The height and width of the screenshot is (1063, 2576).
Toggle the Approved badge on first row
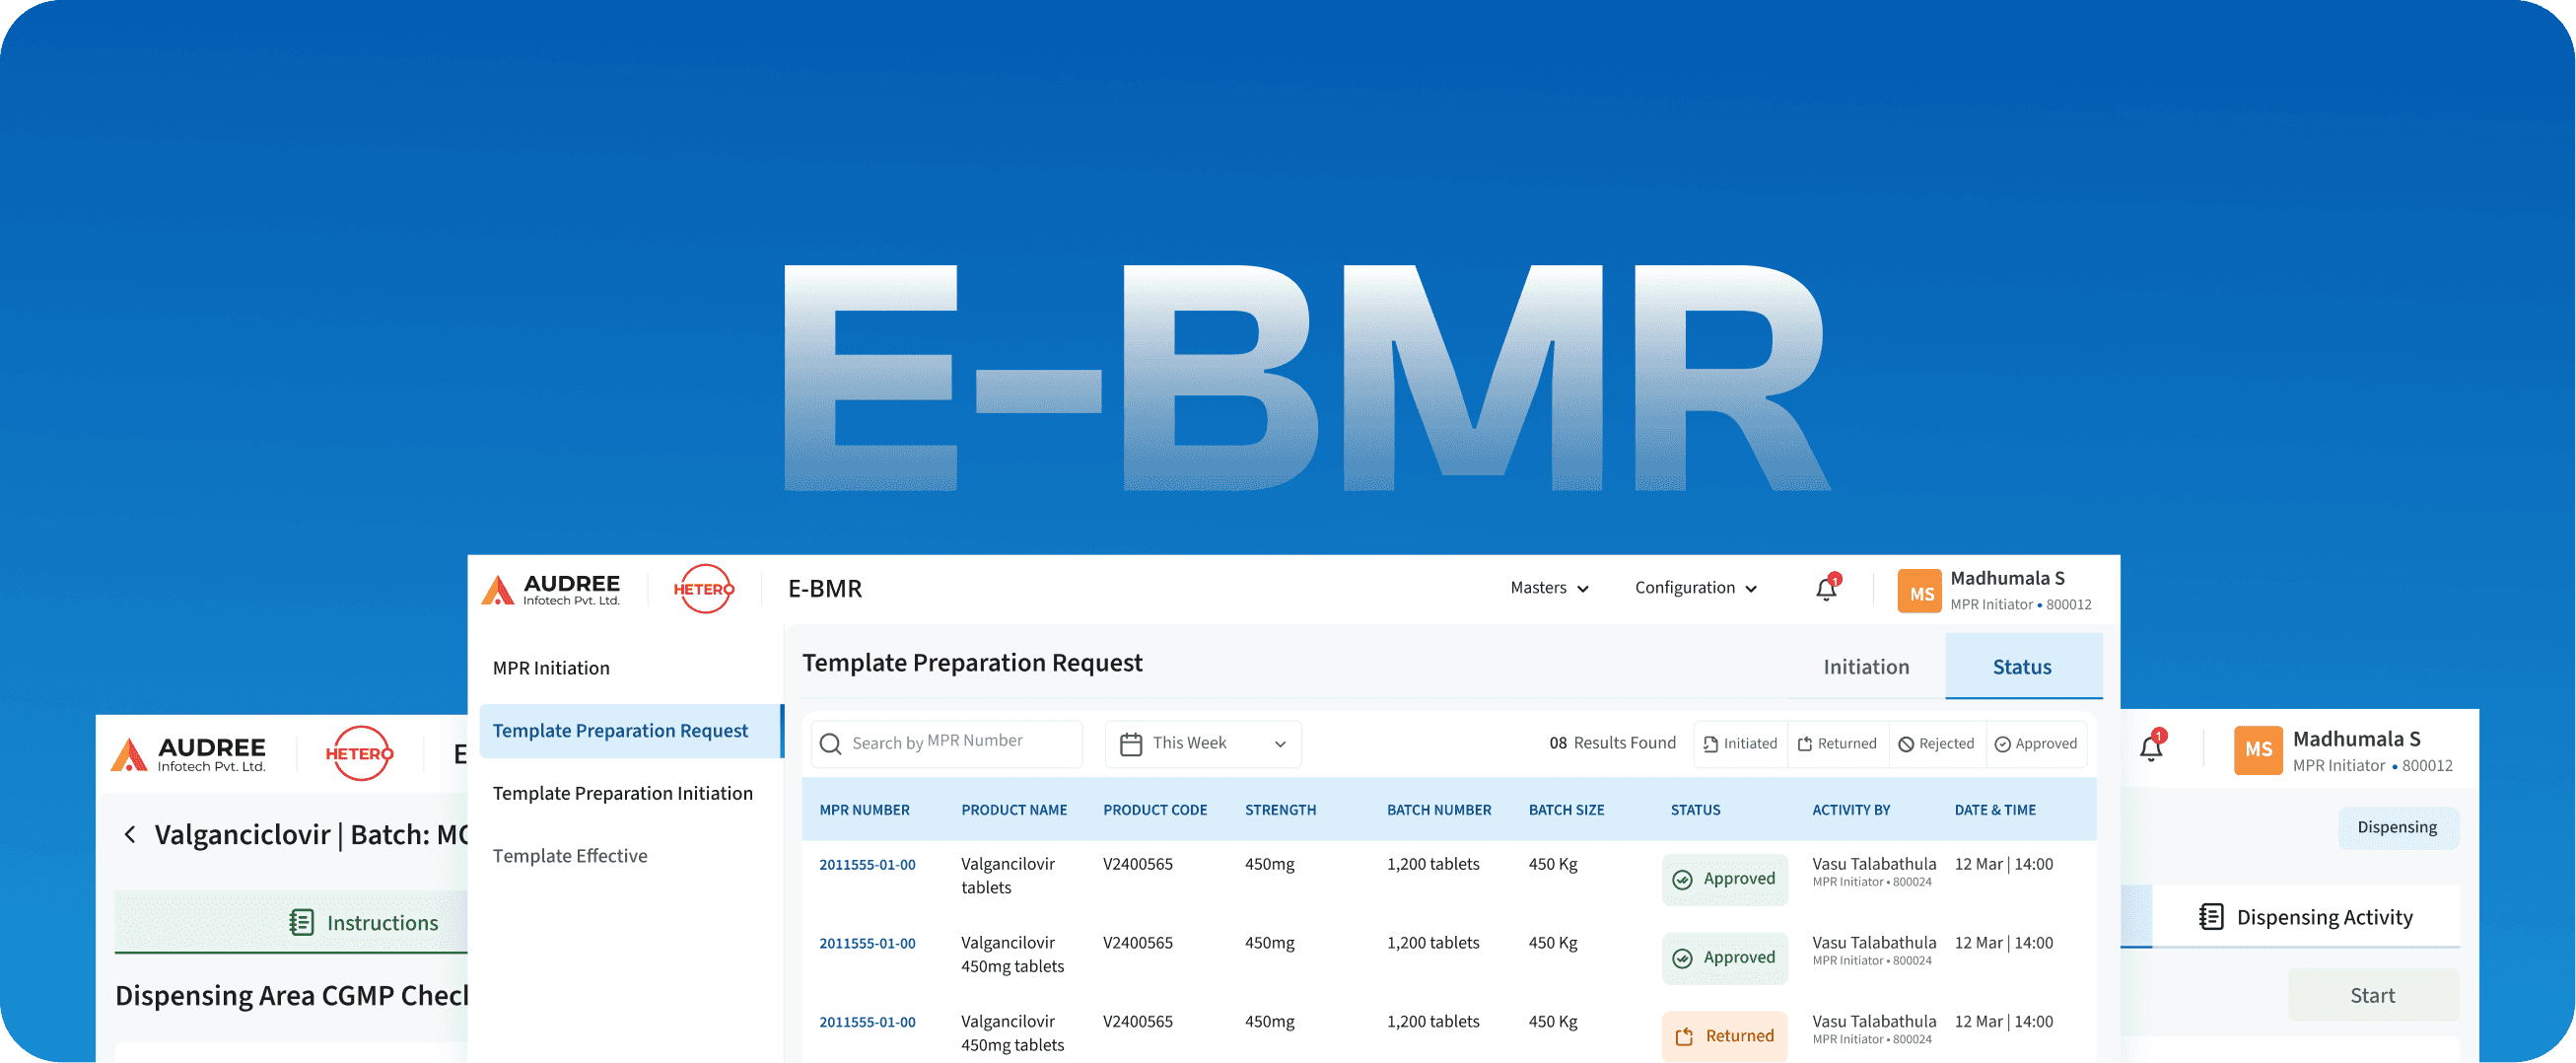pos(1724,879)
